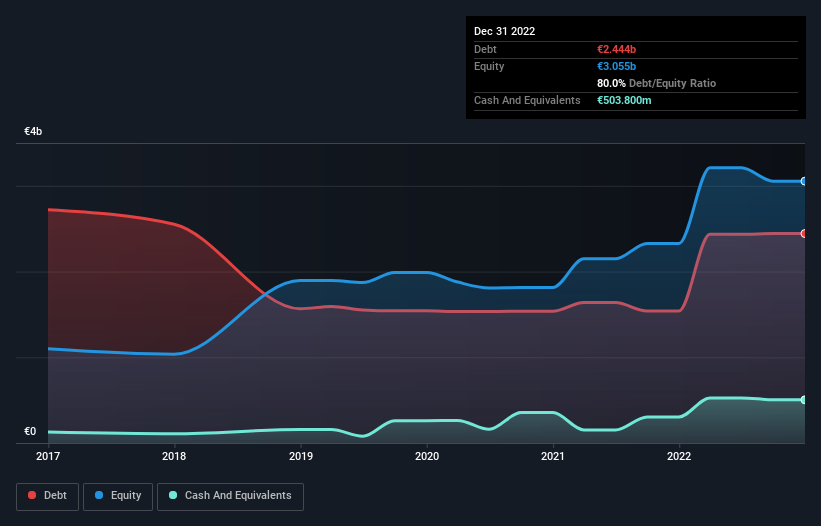The height and width of the screenshot is (526, 821).
Task: Select the 2018 axis label
Action: [174, 456]
